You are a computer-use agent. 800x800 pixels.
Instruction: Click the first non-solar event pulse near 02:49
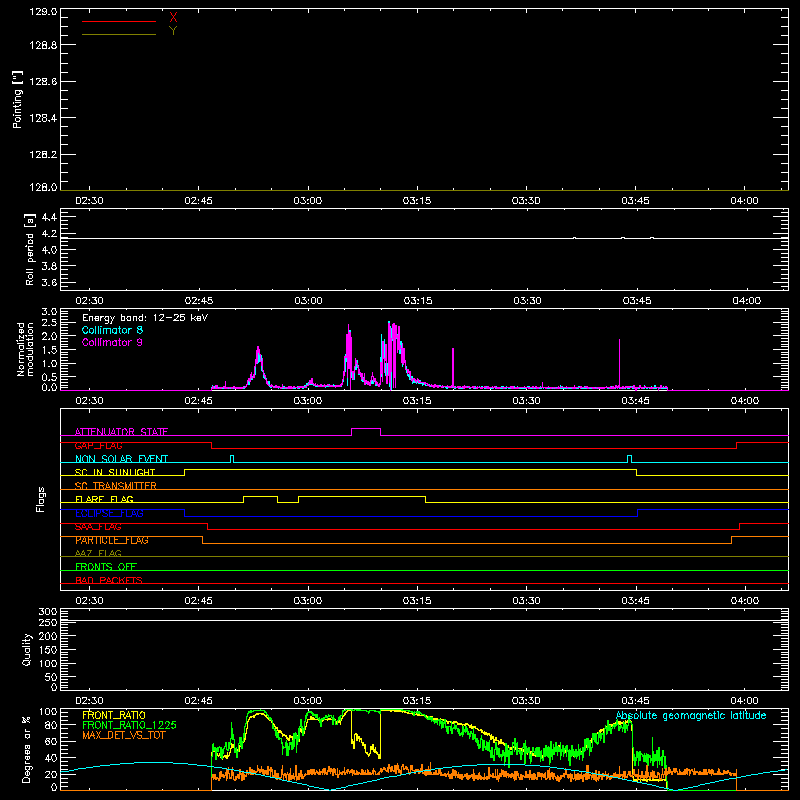pos(232,457)
